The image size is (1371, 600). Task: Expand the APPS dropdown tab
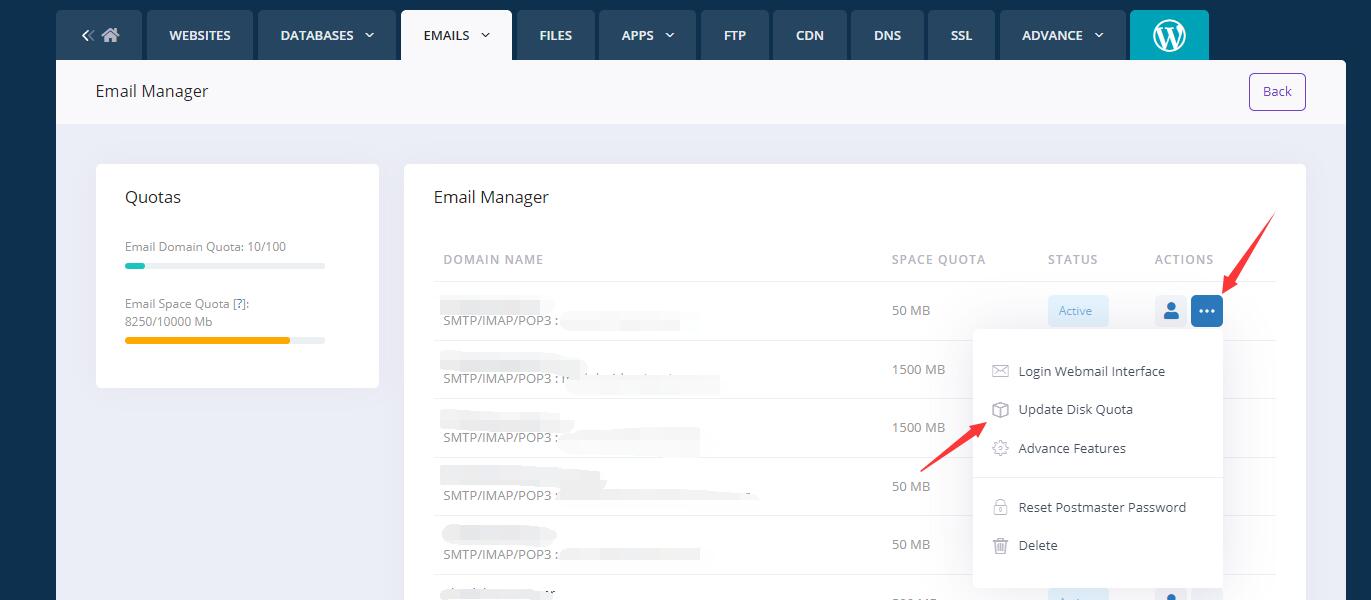point(647,35)
